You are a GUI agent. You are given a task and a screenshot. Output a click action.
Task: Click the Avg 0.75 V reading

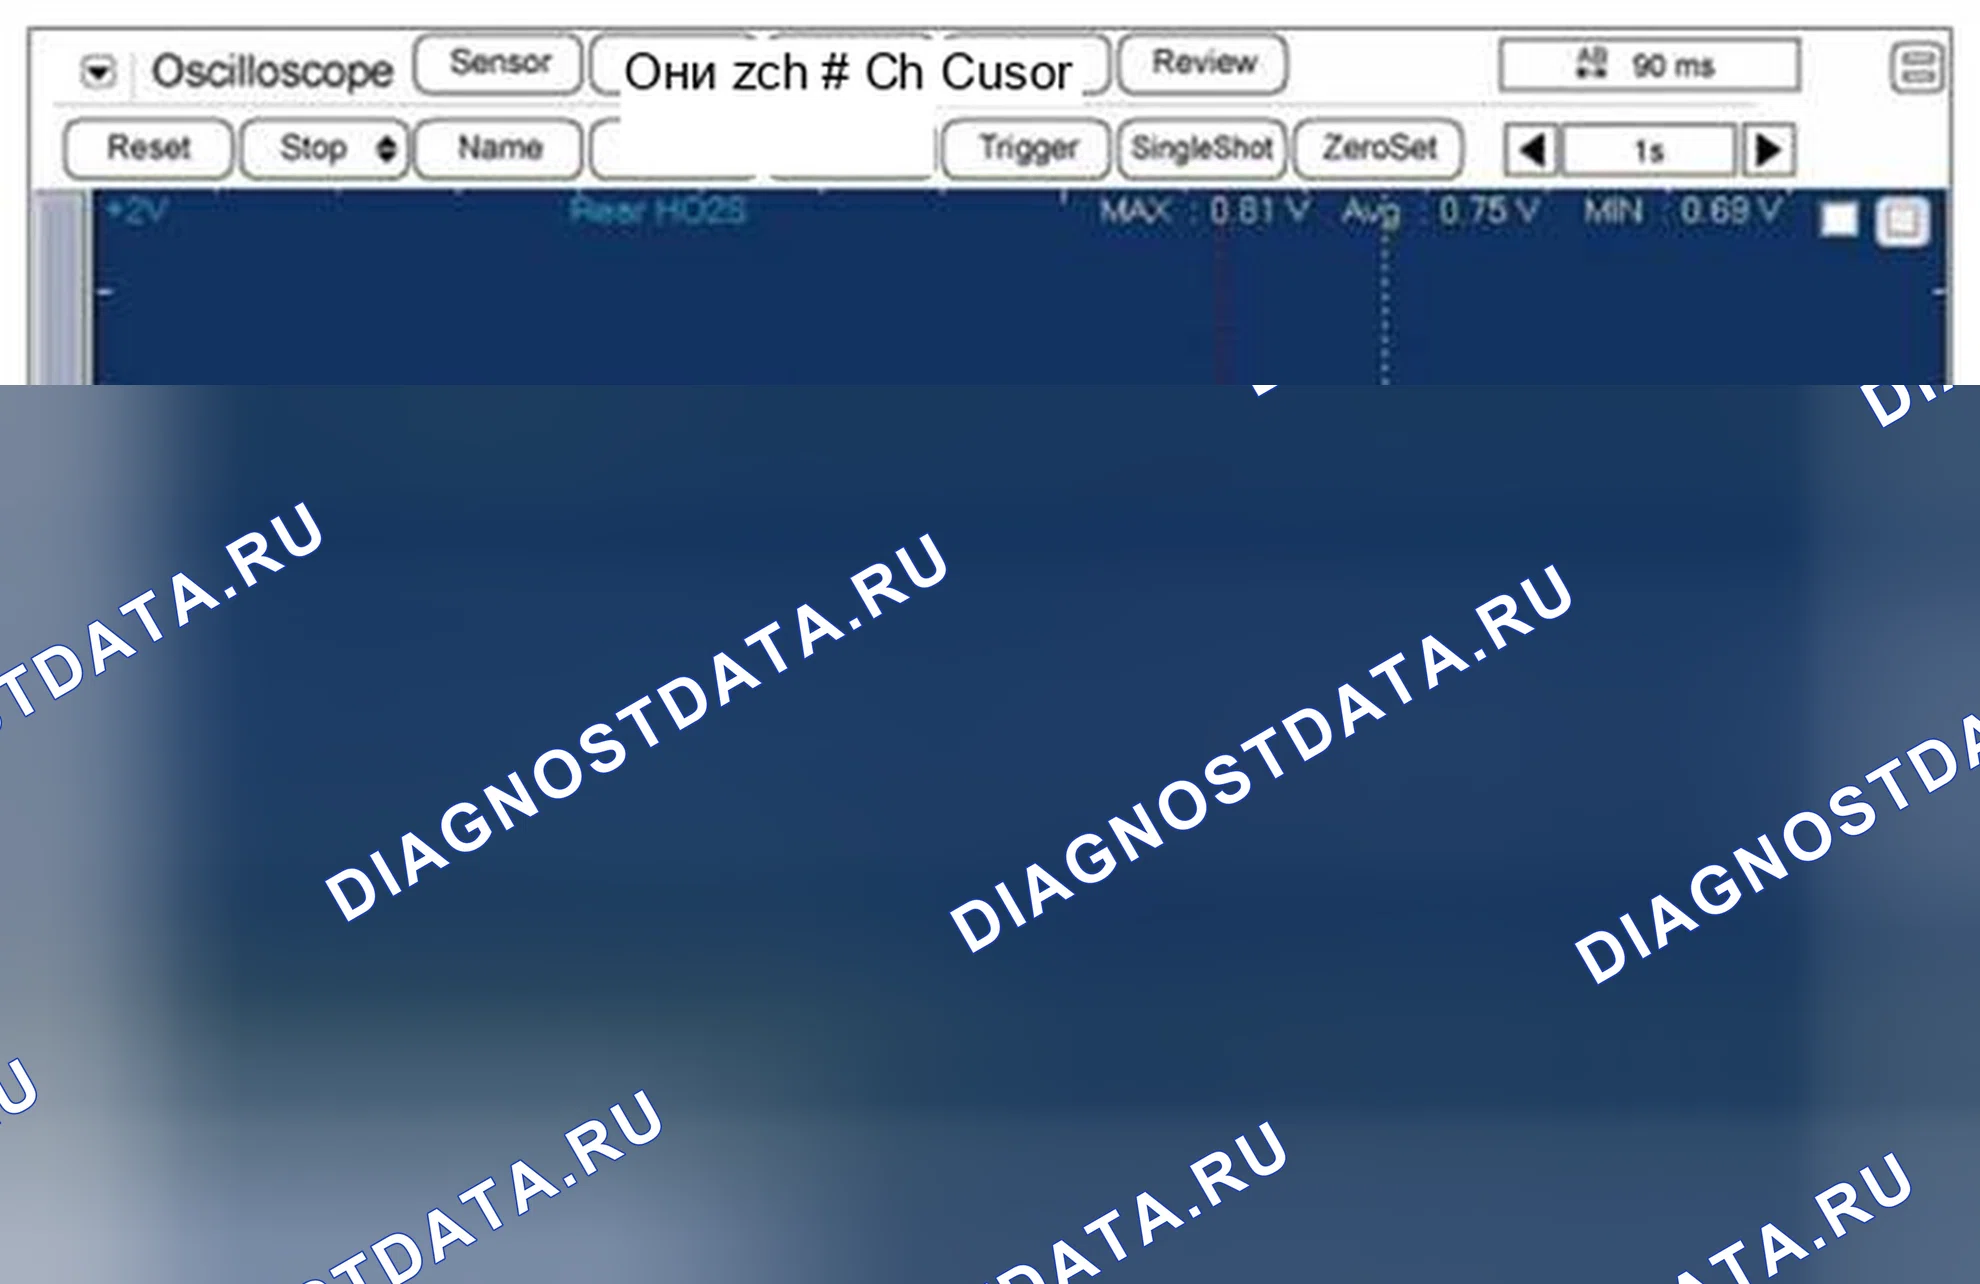[x=1441, y=211]
